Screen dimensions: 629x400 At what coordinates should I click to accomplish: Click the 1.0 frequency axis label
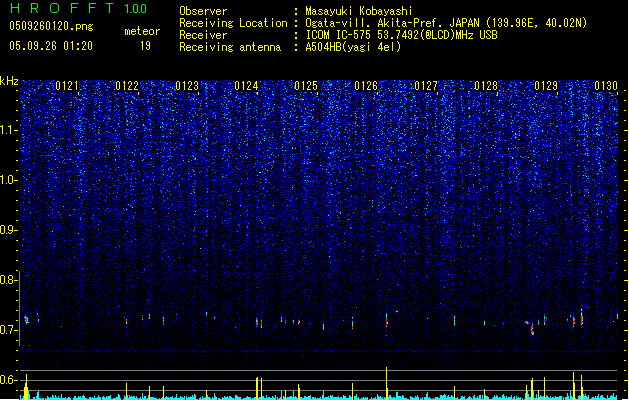pos(9,180)
